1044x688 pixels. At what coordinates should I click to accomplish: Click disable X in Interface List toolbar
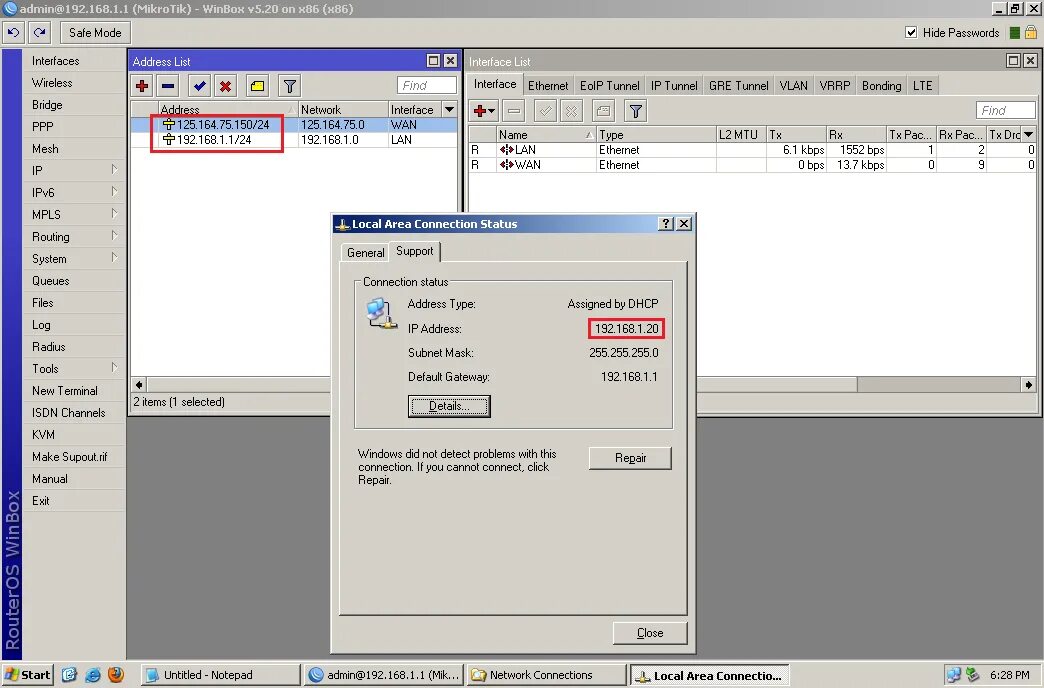tap(571, 111)
